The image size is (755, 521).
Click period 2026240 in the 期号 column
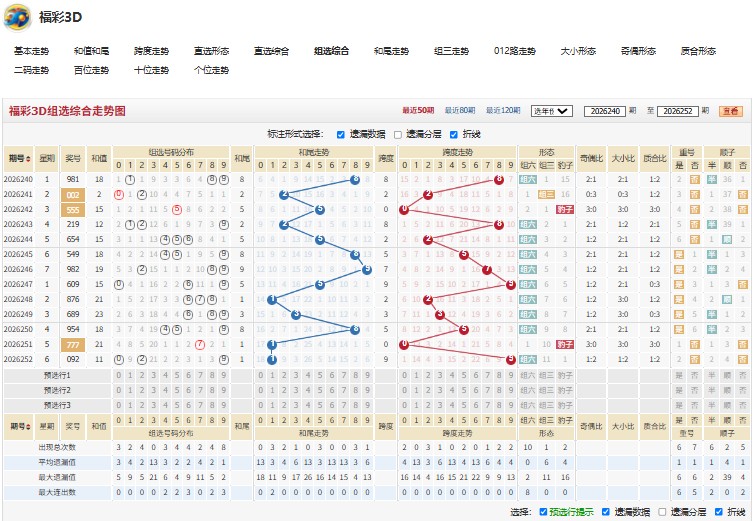coord(18,179)
